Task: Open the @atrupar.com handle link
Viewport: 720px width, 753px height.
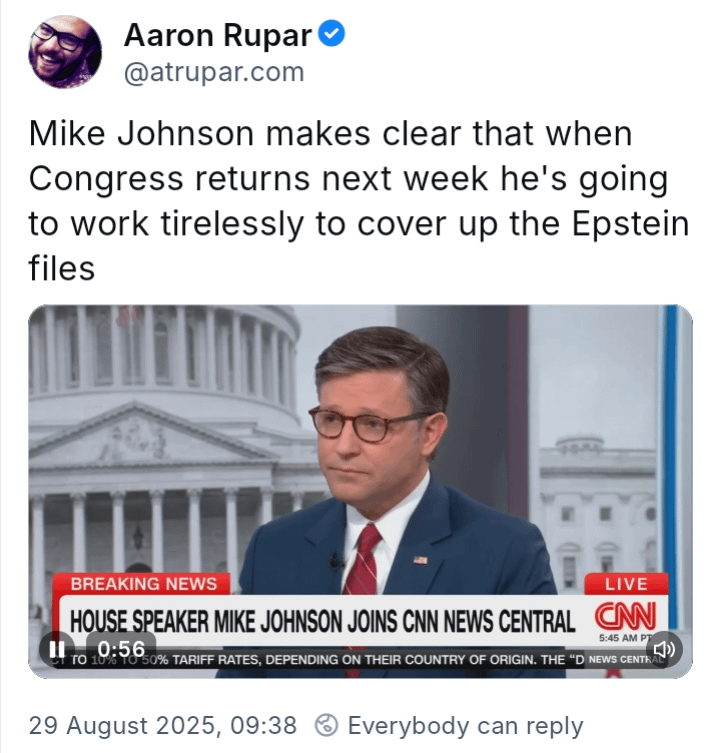Action: (214, 73)
